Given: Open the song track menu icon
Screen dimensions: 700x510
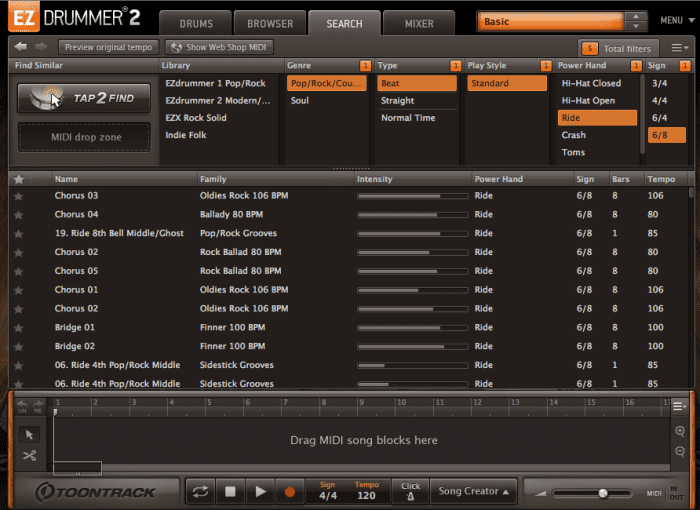Looking at the screenshot, I should 679,406.
